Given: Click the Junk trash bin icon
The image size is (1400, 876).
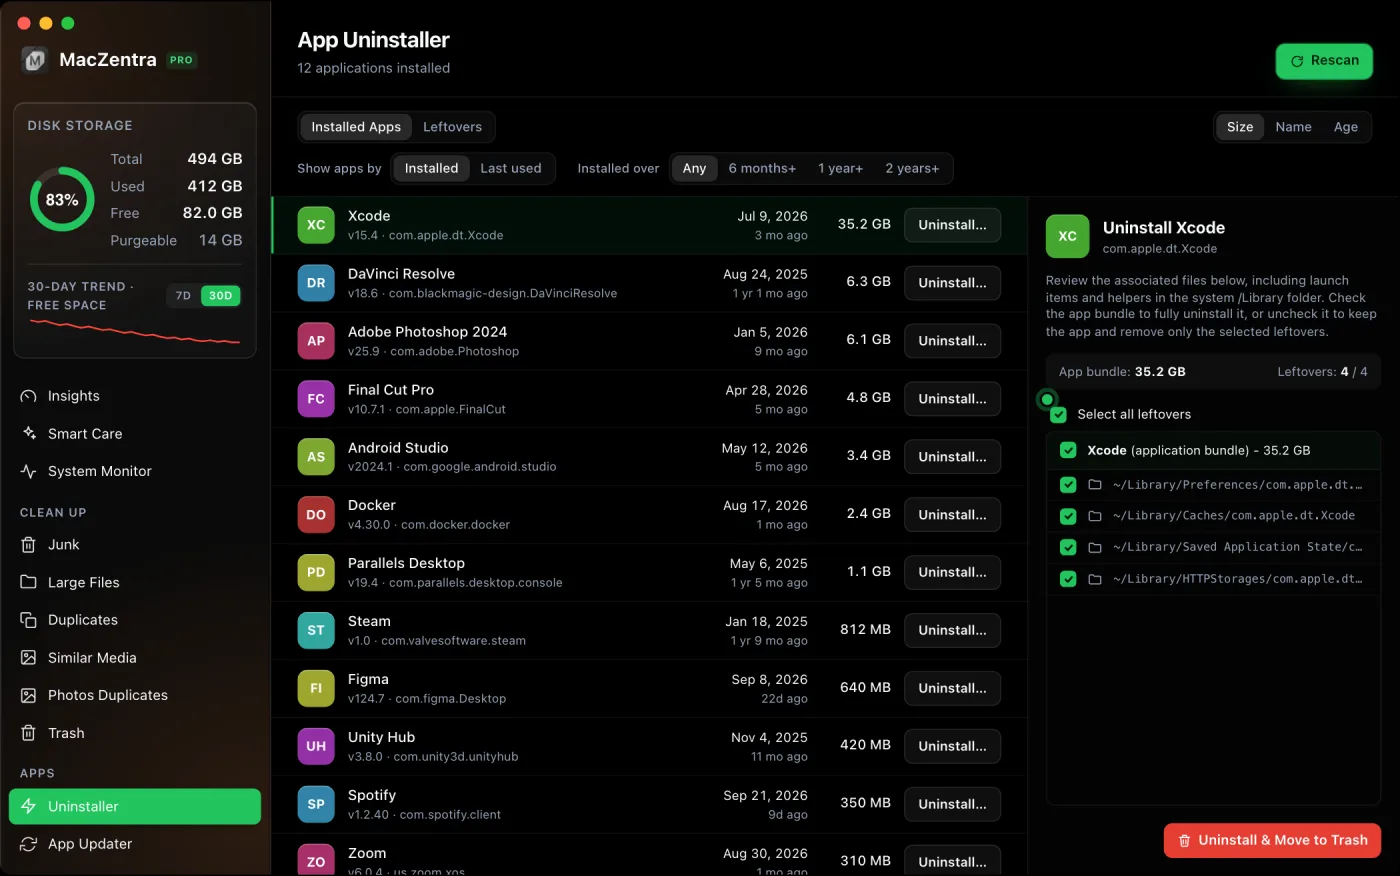Looking at the screenshot, I should point(28,545).
